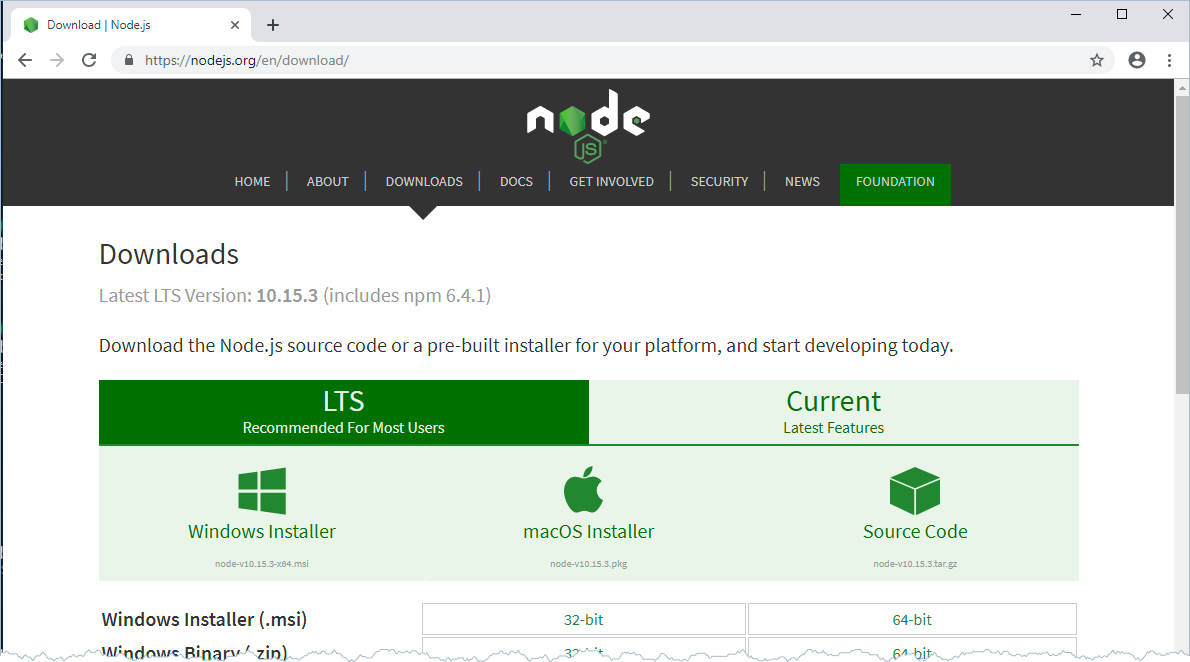Click the address bar URL field
Viewport: 1190px width, 662px height.
point(600,60)
